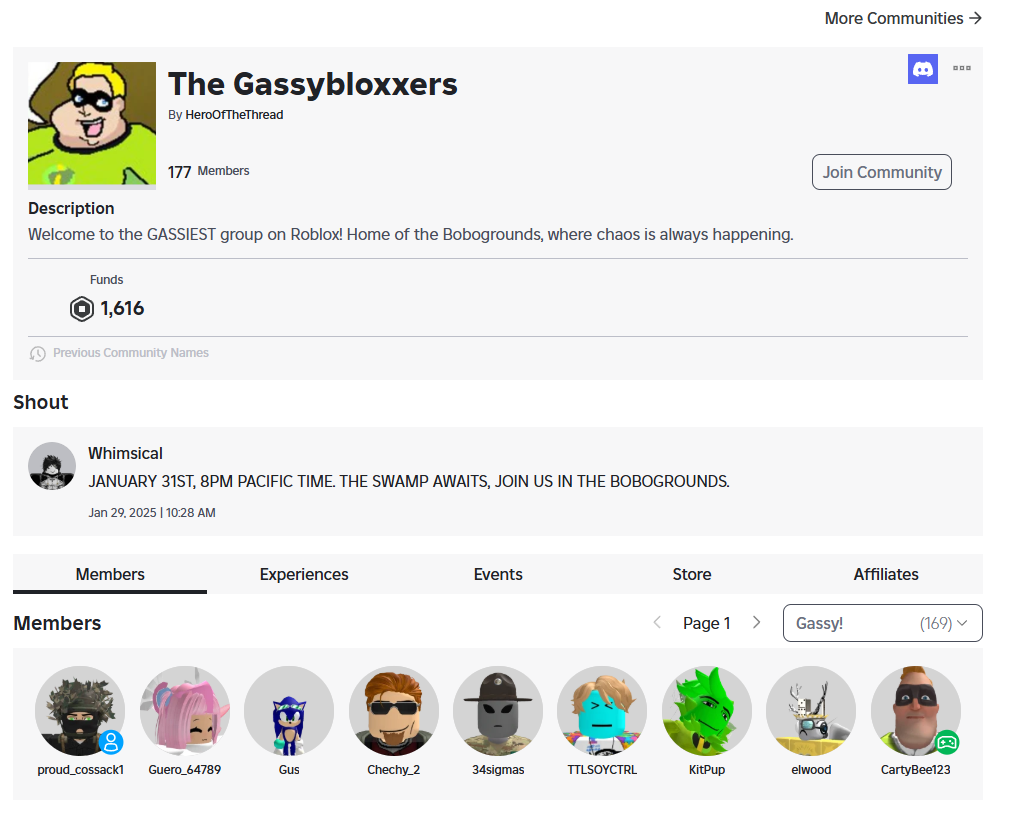Visit HeroOfTheThread's profile link

pyautogui.click(x=234, y=115)
